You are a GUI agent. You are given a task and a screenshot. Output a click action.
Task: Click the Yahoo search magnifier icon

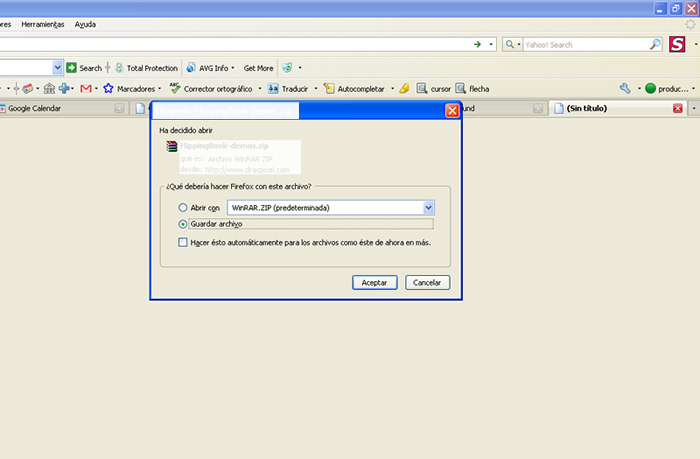click(x=656, y=44)
